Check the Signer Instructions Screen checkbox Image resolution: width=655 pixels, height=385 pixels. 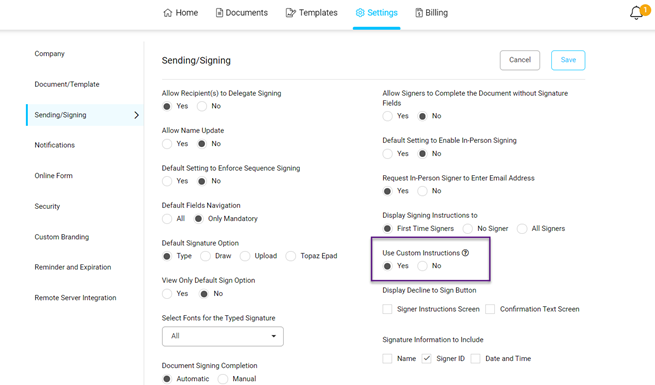(387, 309)
